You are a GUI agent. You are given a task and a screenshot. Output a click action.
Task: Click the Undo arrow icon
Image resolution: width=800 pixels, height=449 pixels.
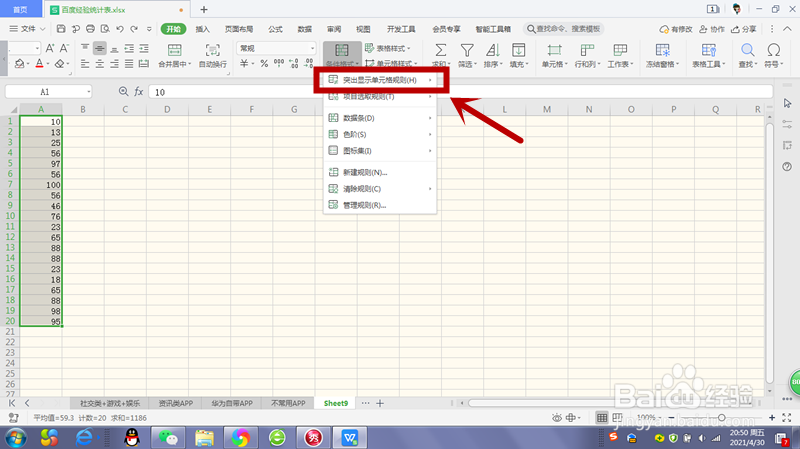pyautogui.click(x=119, y=29)
